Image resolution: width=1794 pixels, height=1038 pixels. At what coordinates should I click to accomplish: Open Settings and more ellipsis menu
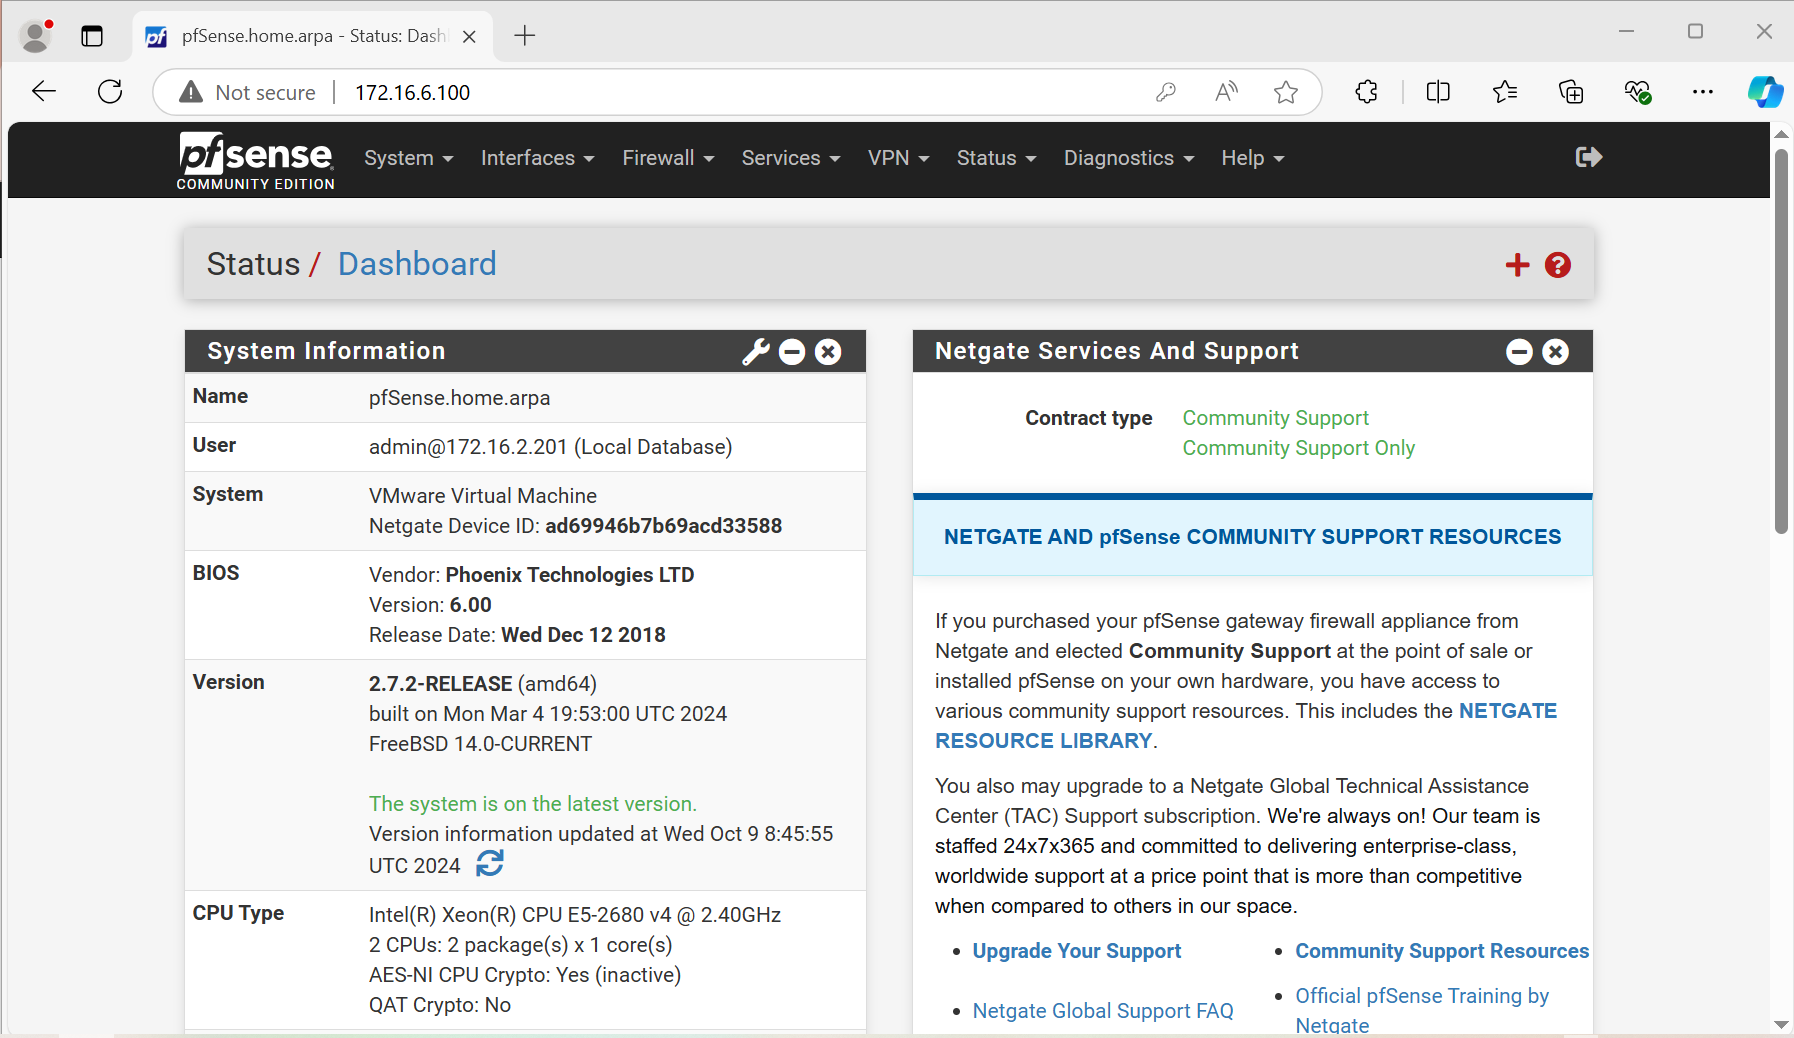coord(1703,92)
